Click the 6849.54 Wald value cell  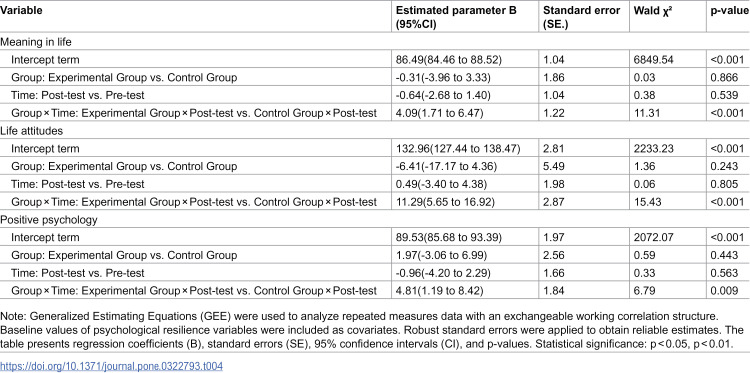[653, 60]
